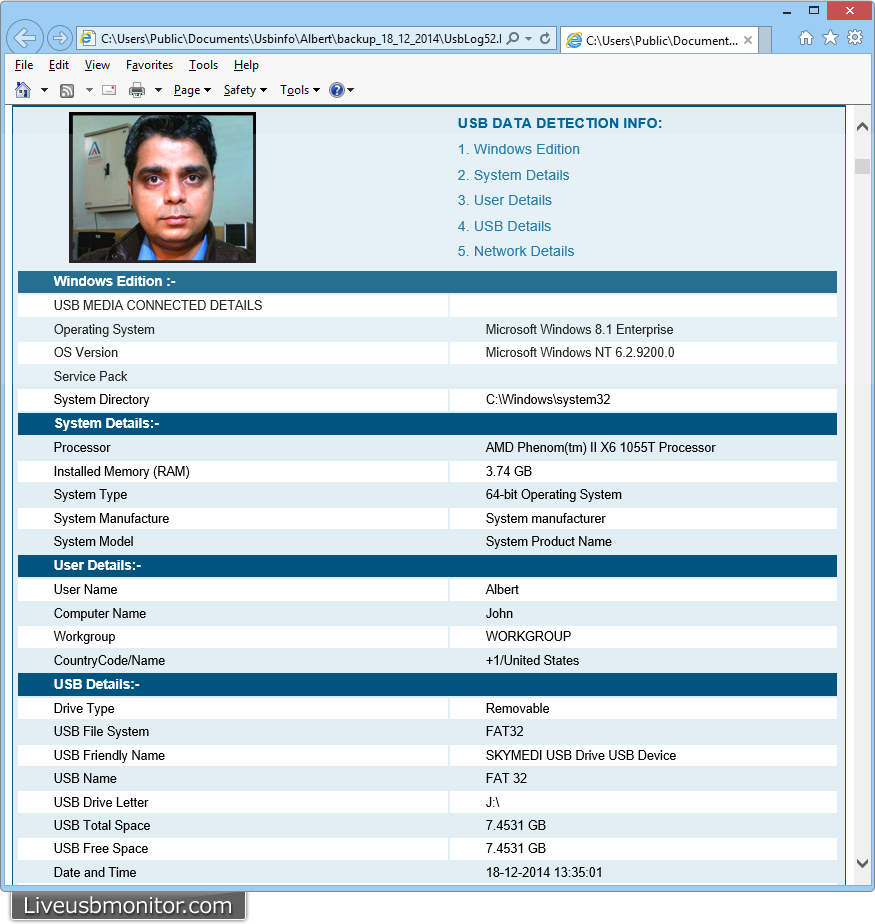This screenshot has height=924, width=875.
Task: Click the Read mail envelope icon
Action: (109, 90)
